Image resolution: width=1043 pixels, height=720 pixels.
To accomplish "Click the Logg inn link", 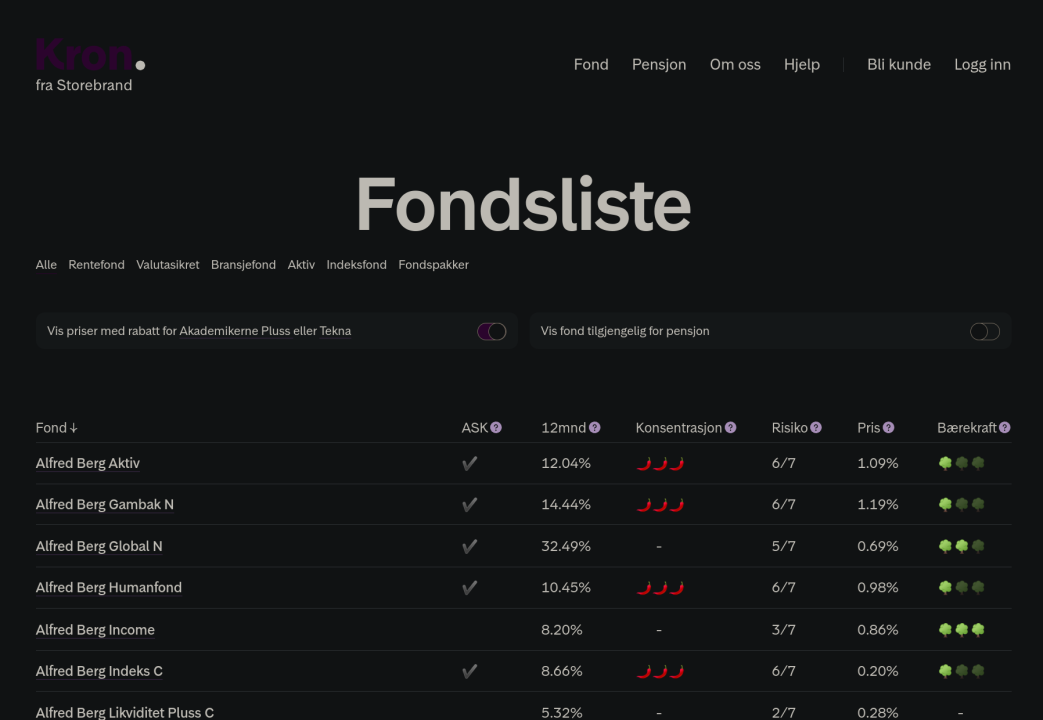I will tap(982, 64).
